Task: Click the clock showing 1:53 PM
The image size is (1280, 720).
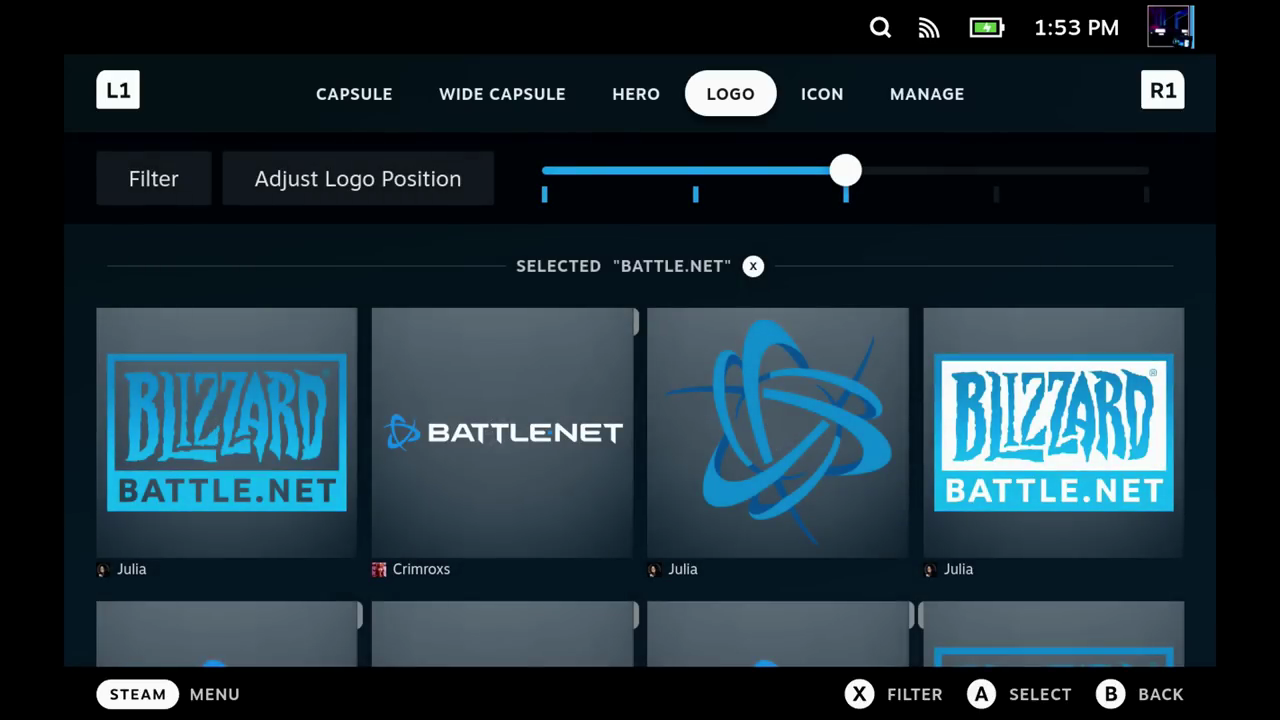Action: (x=1076, y=28)
